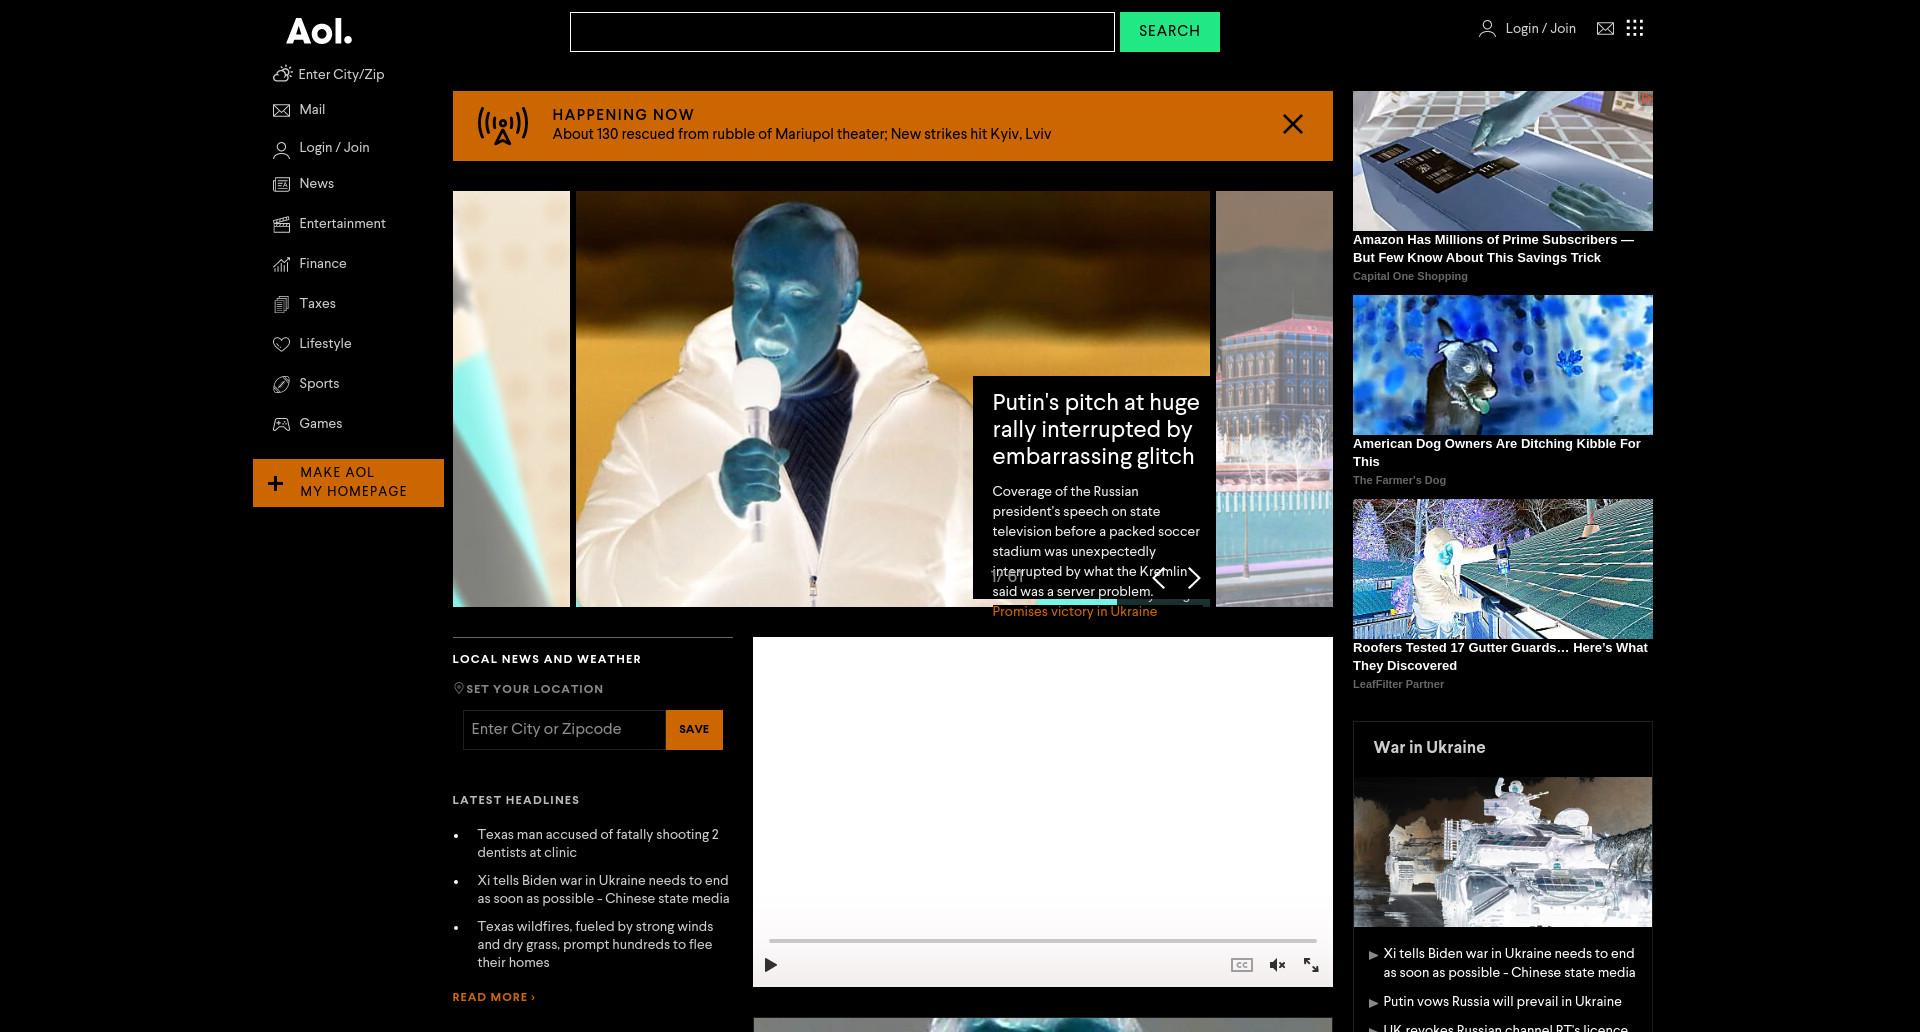This screenshot has width=1920, height=1032.
Task: Open Putin vows Russia will prevail link
Action: 1502,1002
